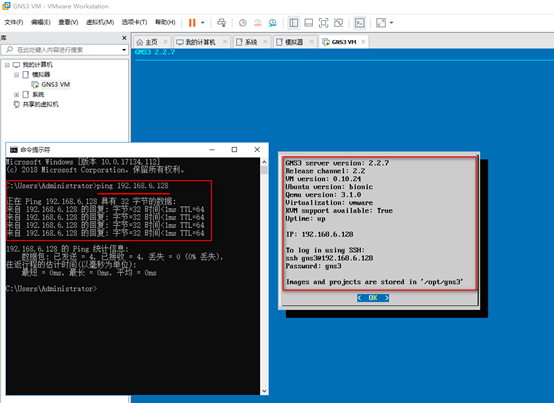Maximize the command prompt window
554x403 pixels.
pos(234,150)
